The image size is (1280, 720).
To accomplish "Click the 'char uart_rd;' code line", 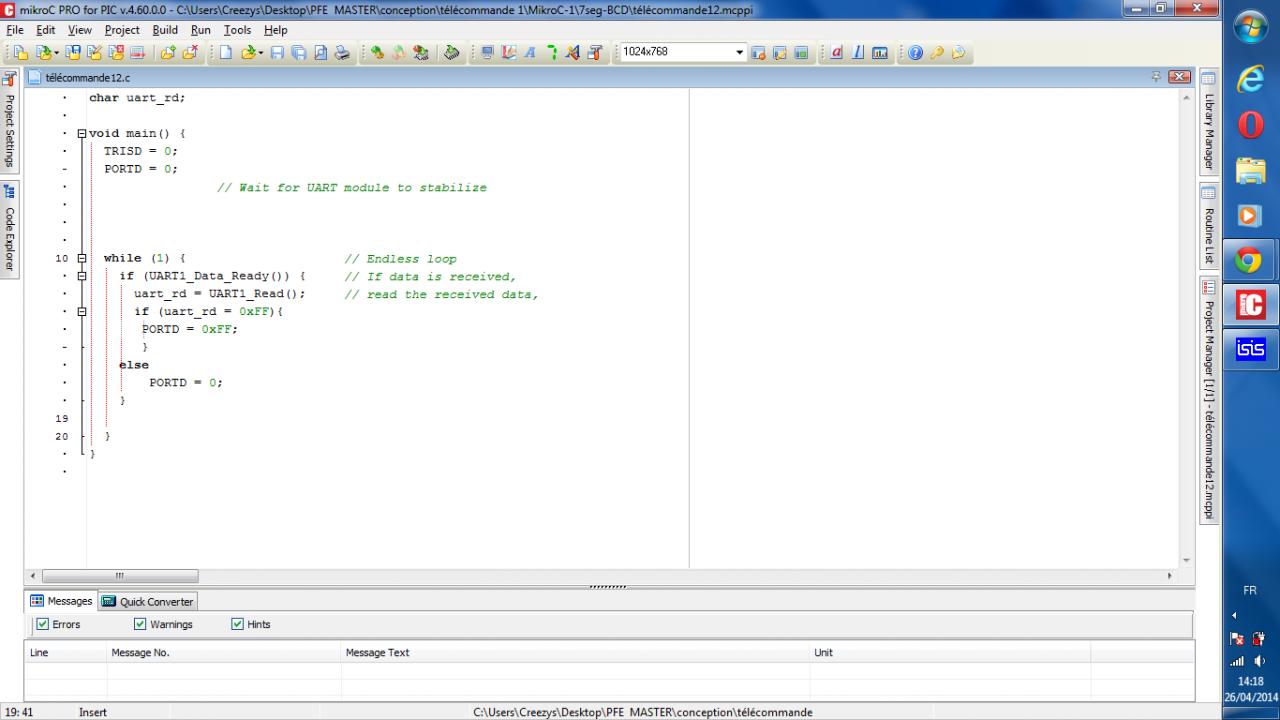I will click(x=137, y=98).
